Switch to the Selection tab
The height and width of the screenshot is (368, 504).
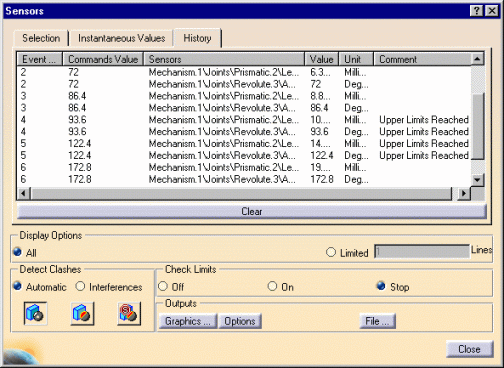tap(41, 38)
